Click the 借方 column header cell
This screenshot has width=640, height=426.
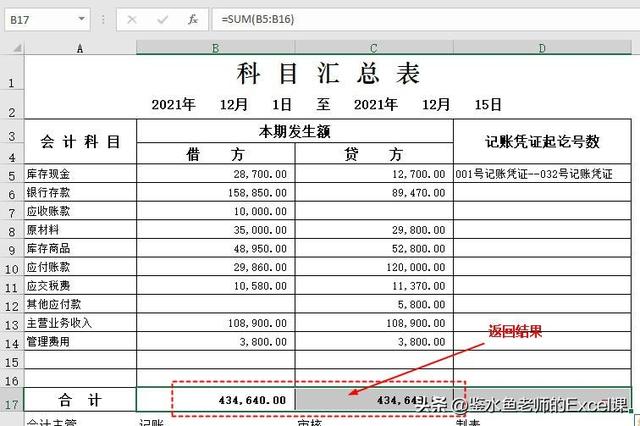216,154
